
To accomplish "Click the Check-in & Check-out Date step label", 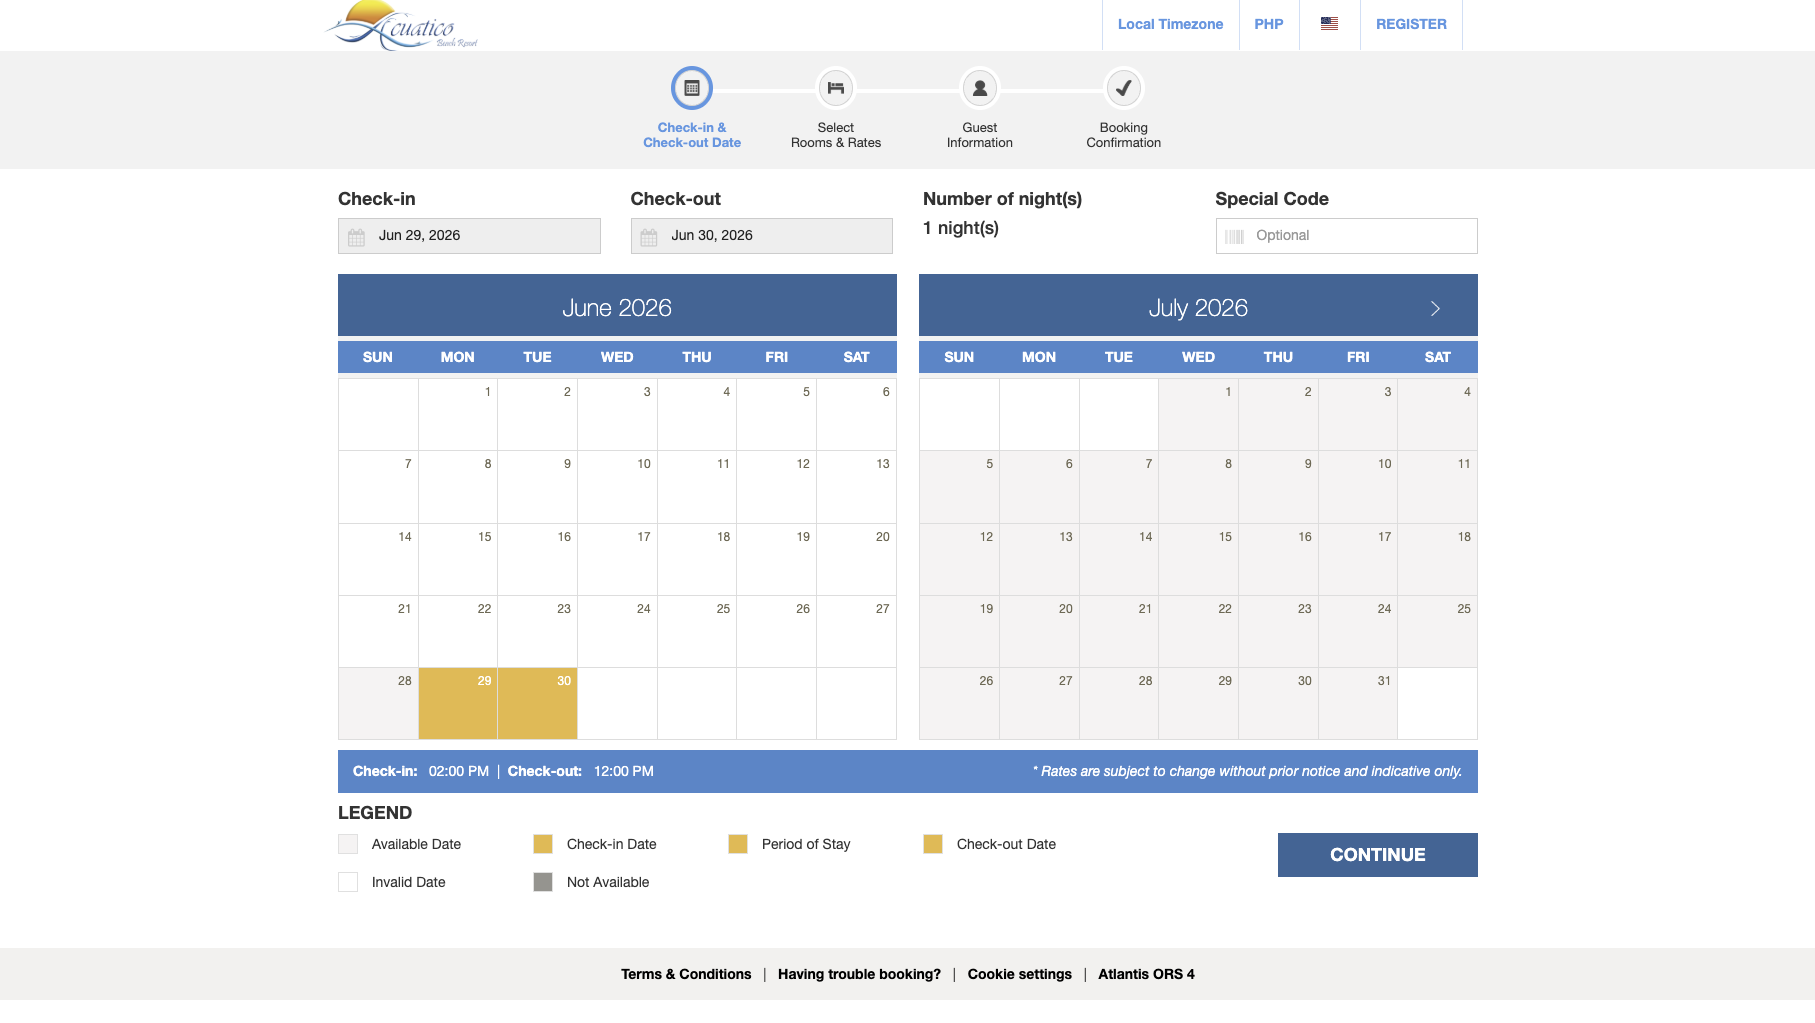I will click(x=692, y=135).
